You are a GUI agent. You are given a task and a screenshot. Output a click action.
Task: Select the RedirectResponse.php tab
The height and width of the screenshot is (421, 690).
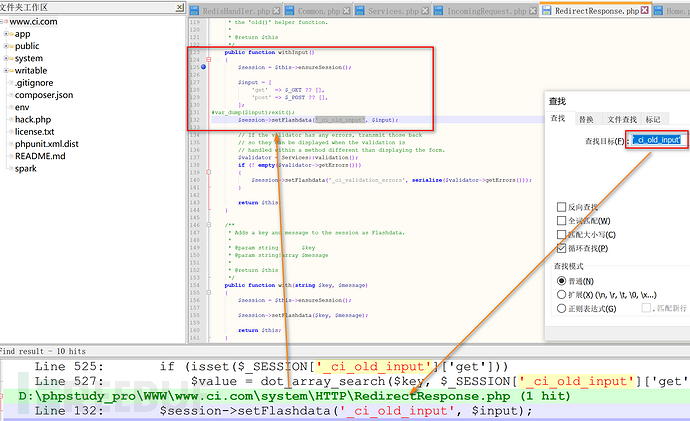click(597, 11)
